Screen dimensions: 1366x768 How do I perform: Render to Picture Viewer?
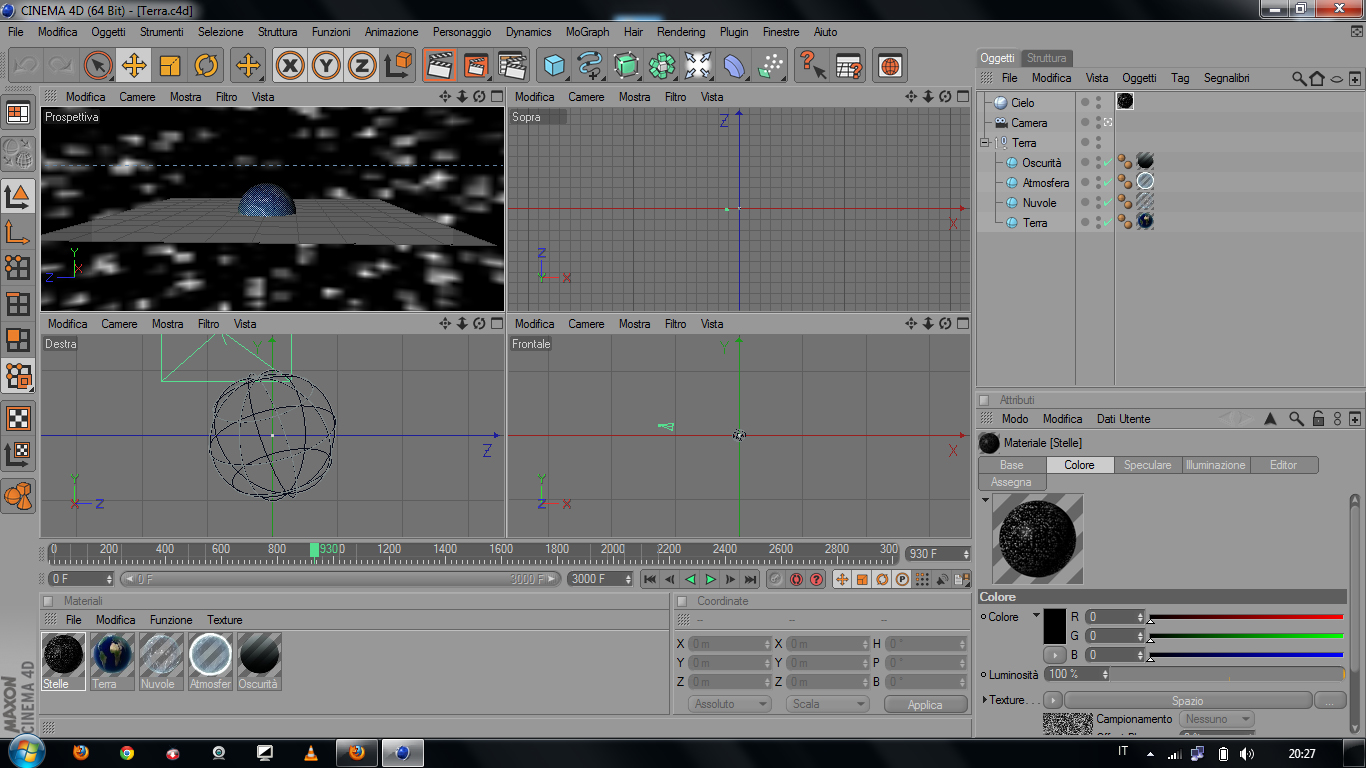click(476, 66)
